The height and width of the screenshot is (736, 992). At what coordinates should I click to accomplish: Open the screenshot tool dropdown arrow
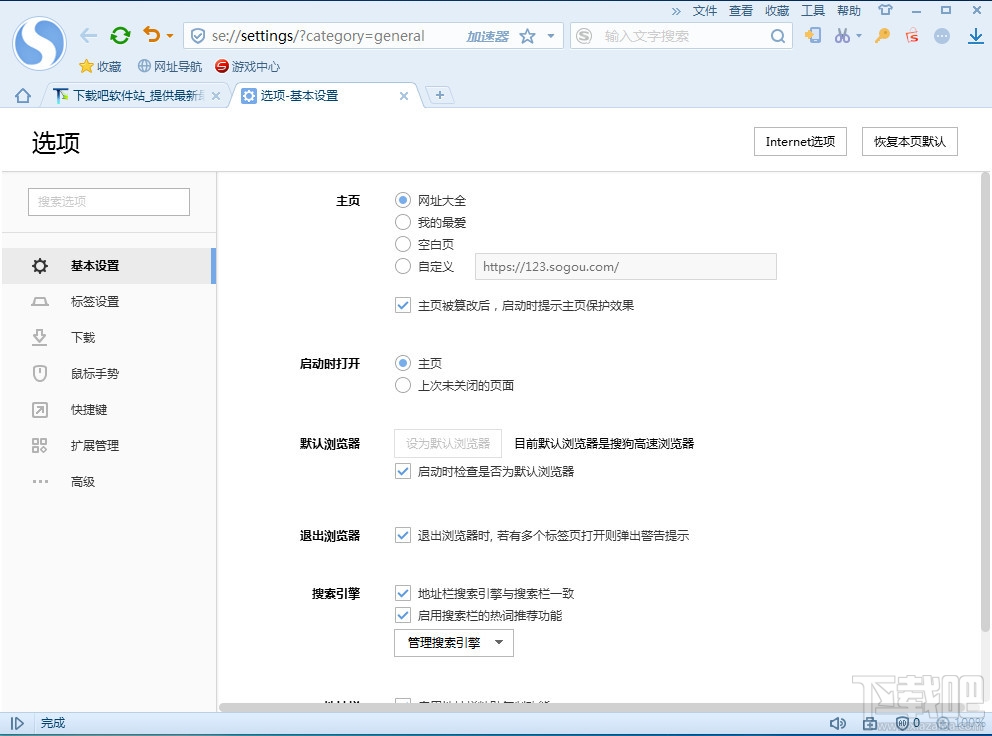(x=859, y=36)
